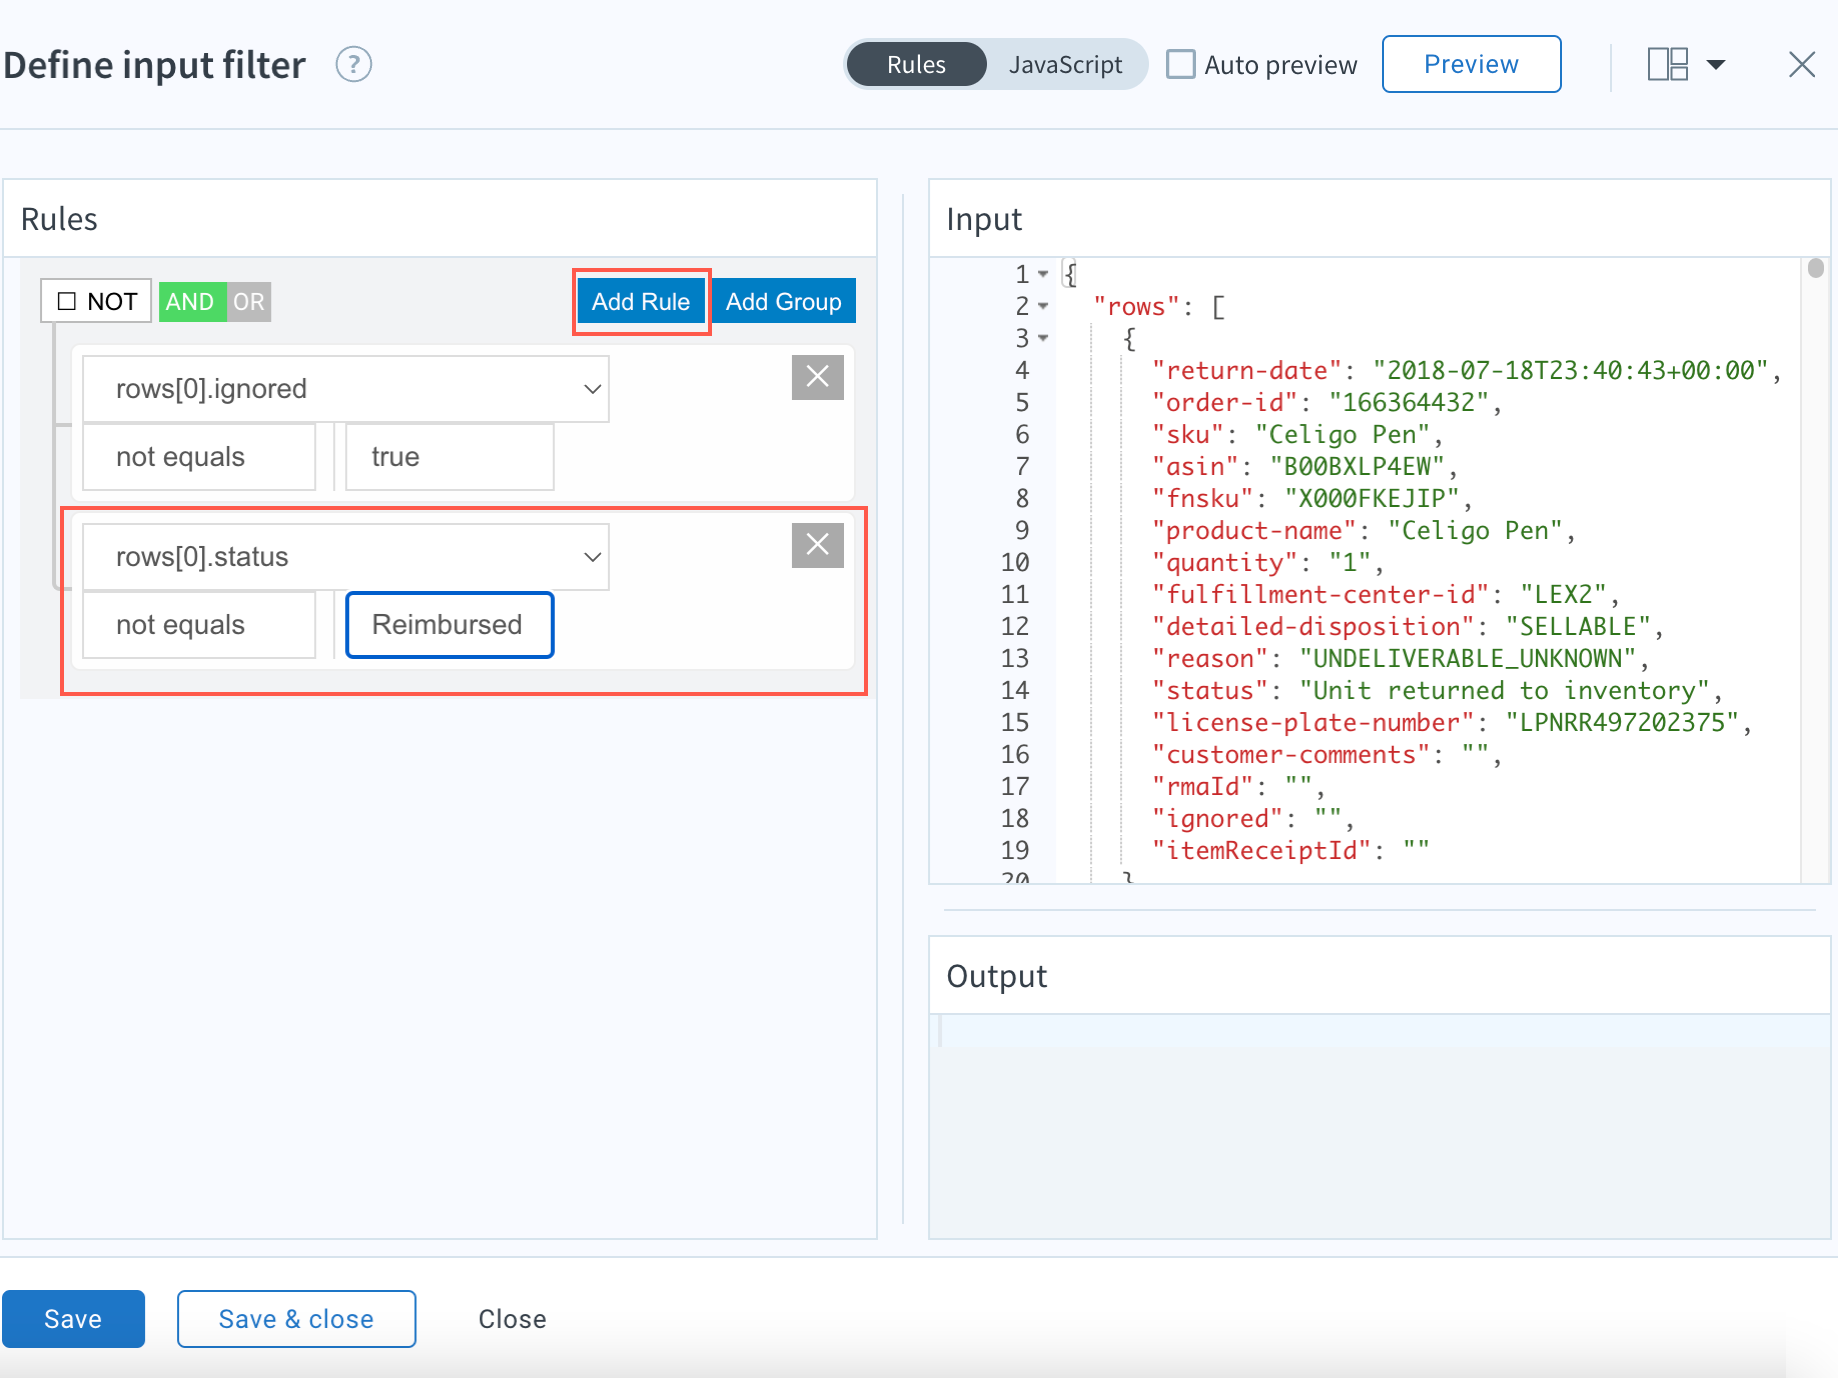The height and width of the screenshot is (1378, 1838).
Task: Click the "order-id" value "166364432"
Action: click(x=1410, y=402)
